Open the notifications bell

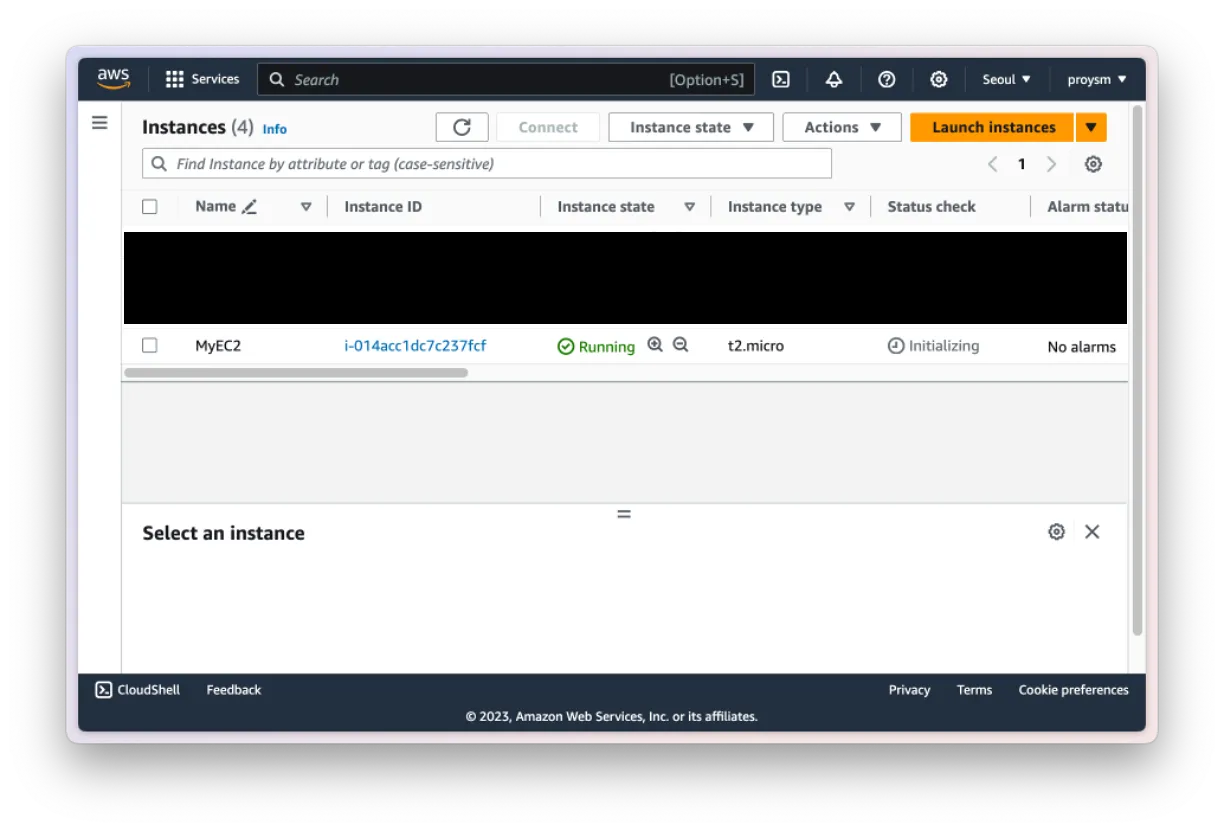pyautogui.click(x=834, y=80)
